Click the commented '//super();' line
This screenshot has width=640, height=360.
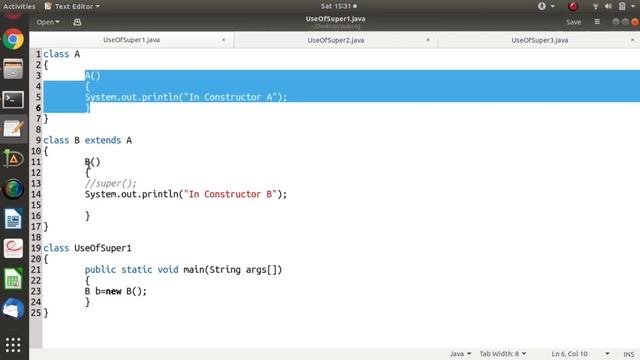[x=111, y=183]
